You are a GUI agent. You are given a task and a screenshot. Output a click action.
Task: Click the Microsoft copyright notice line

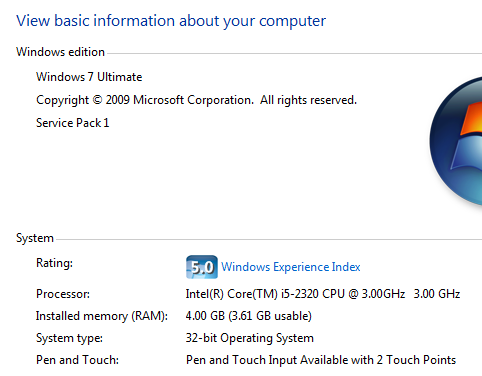[196, 100]
